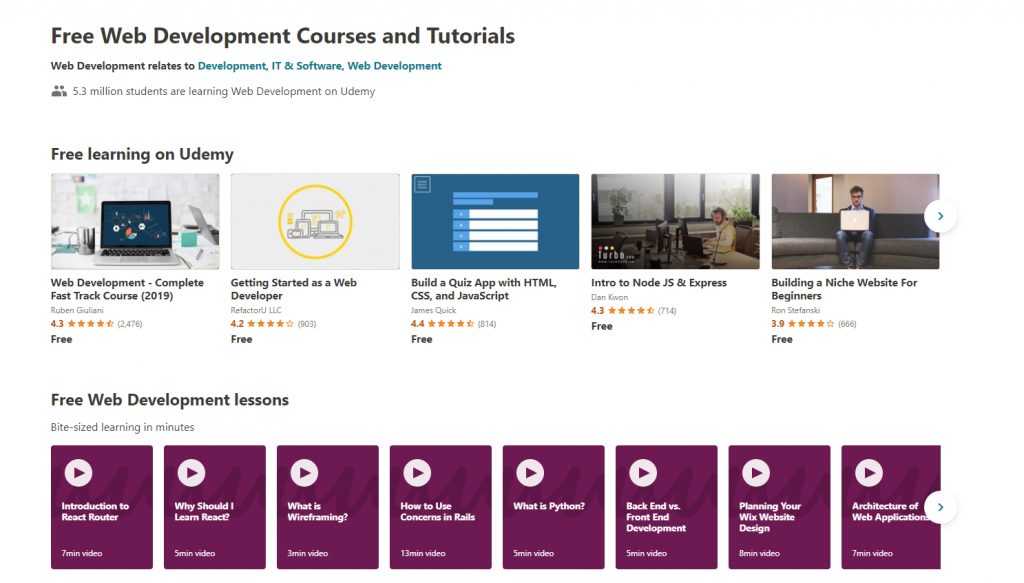Click Bite-sized learning in minutes subtitle
The height and width of the screenshot is (583, 1024).
123,427
